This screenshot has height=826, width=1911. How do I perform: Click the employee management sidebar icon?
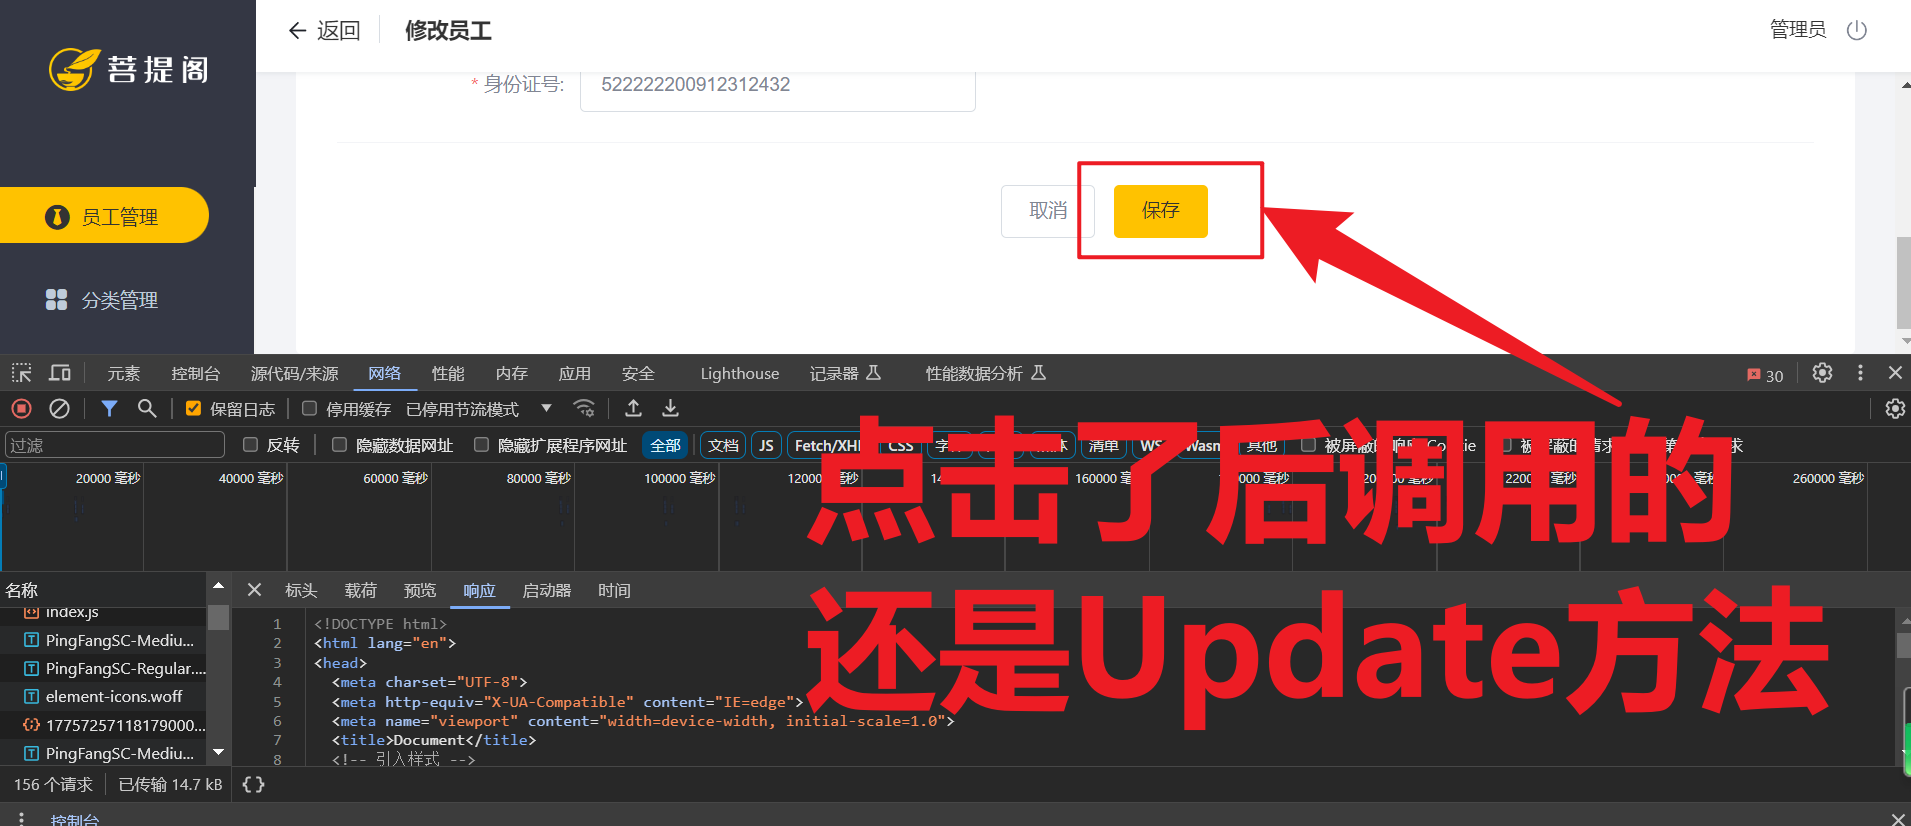click(x=57, y=216)
